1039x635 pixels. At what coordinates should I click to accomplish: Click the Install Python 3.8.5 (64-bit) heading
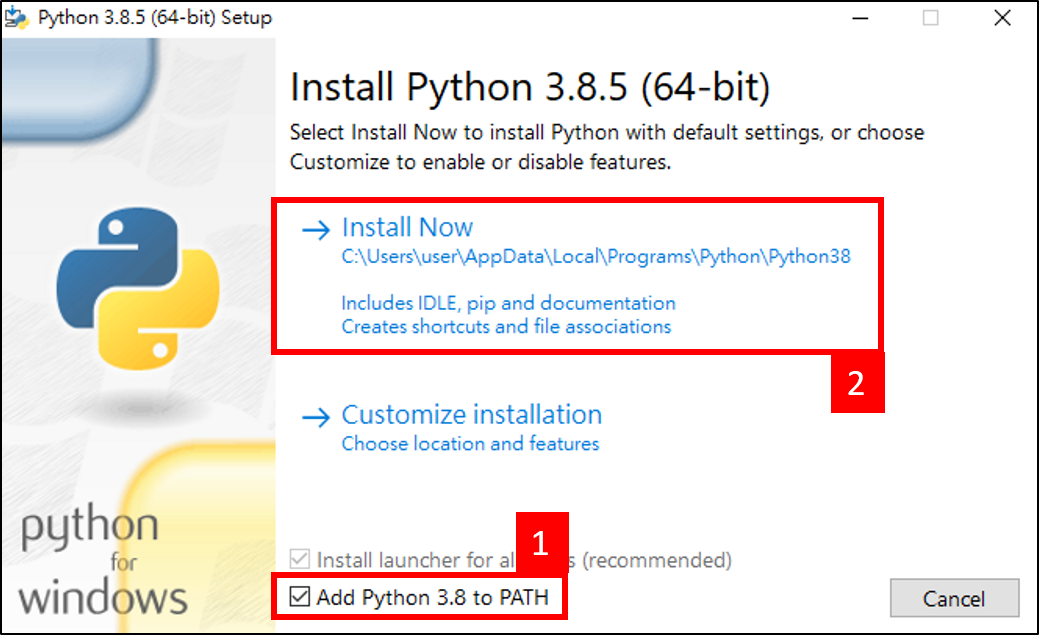(530, 87)
